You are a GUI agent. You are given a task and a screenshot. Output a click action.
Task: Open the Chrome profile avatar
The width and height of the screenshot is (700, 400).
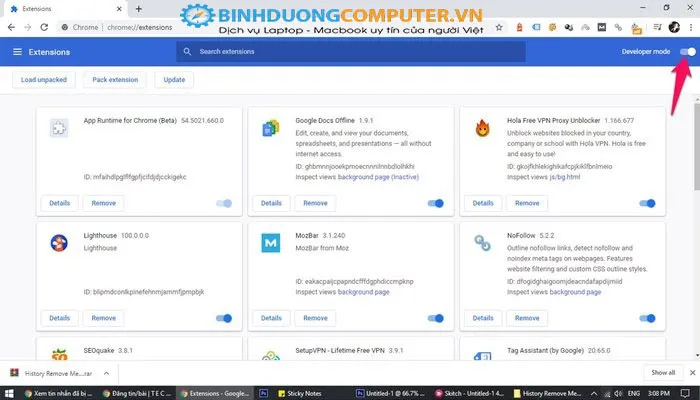[674, 27]
